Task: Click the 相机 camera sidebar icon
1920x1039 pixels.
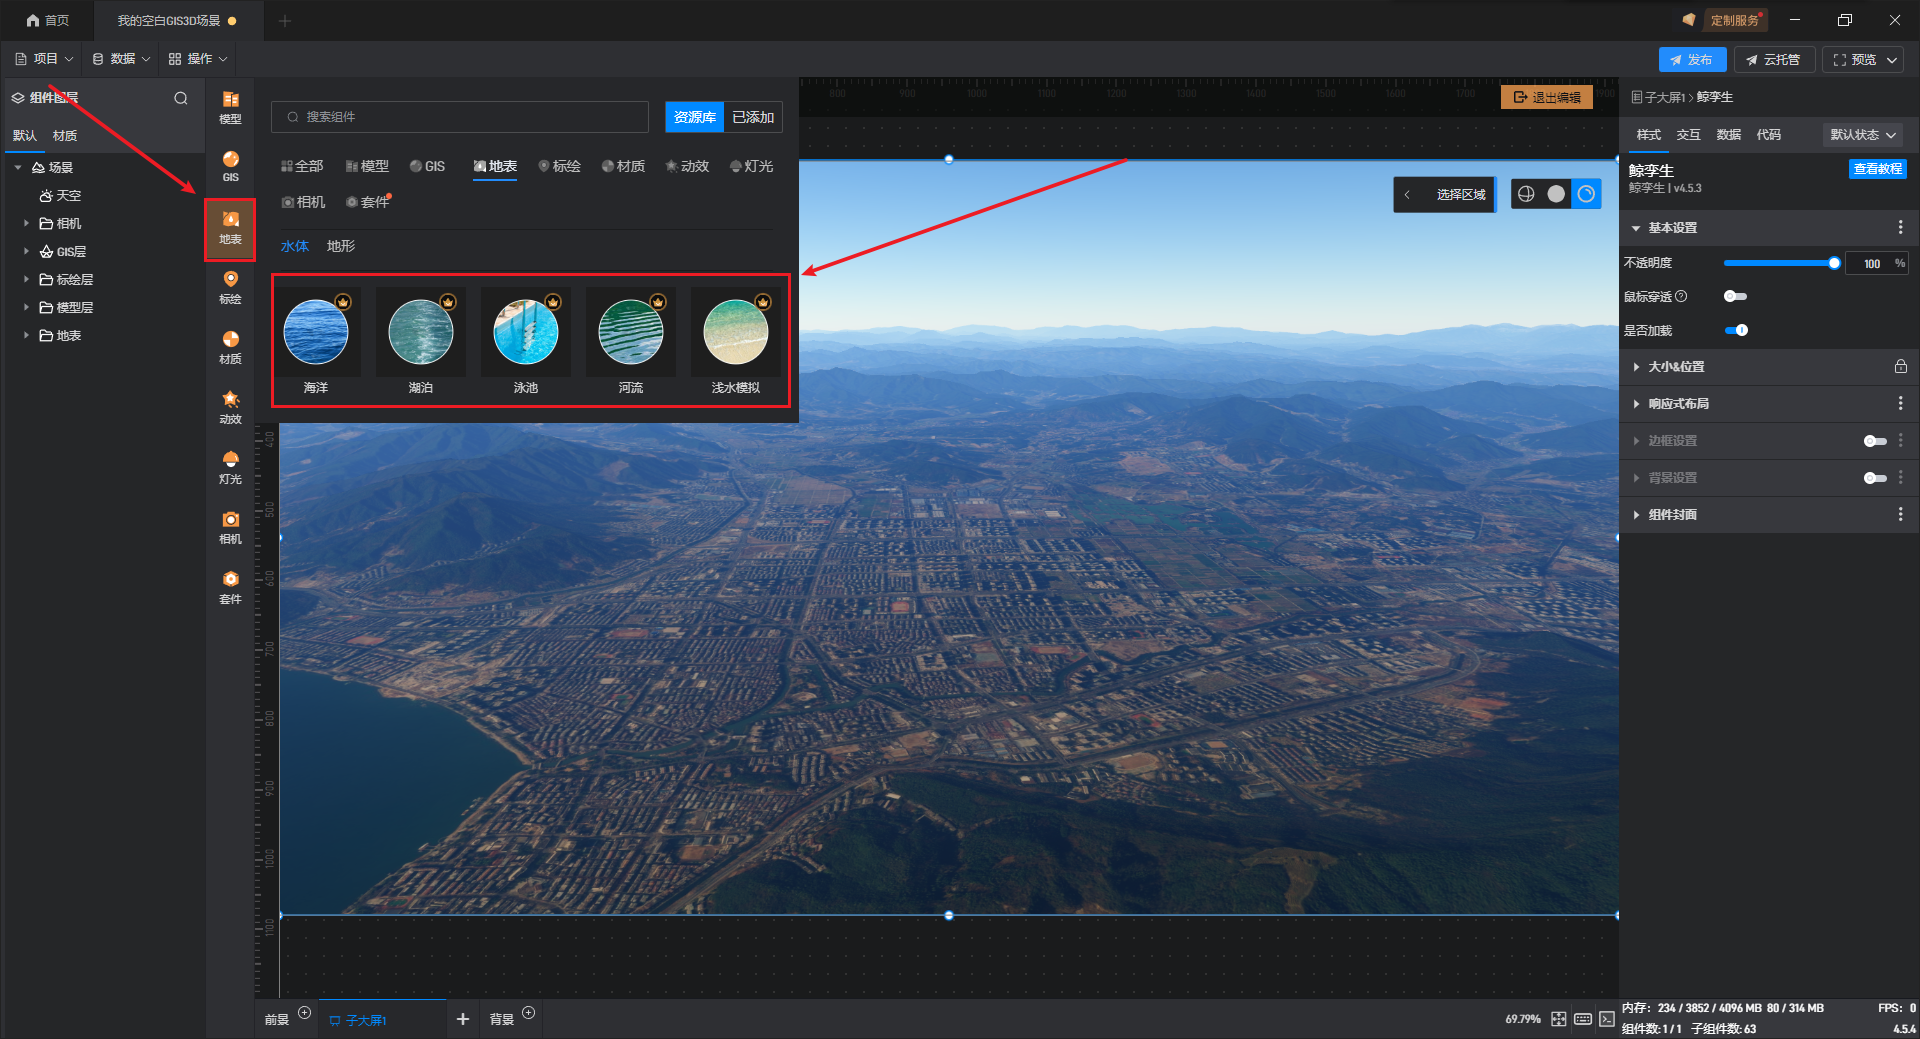Action: (230, 527)
